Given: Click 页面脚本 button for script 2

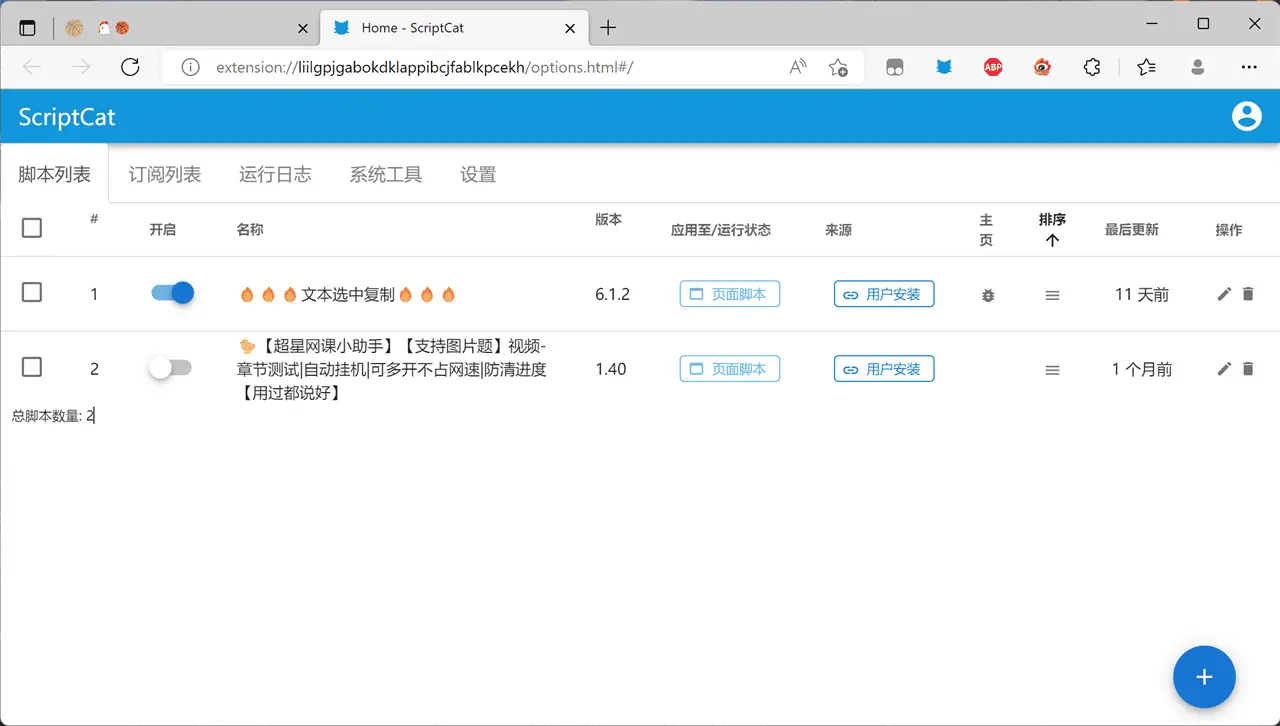Looking at the screenshot, I should point(729,369).
